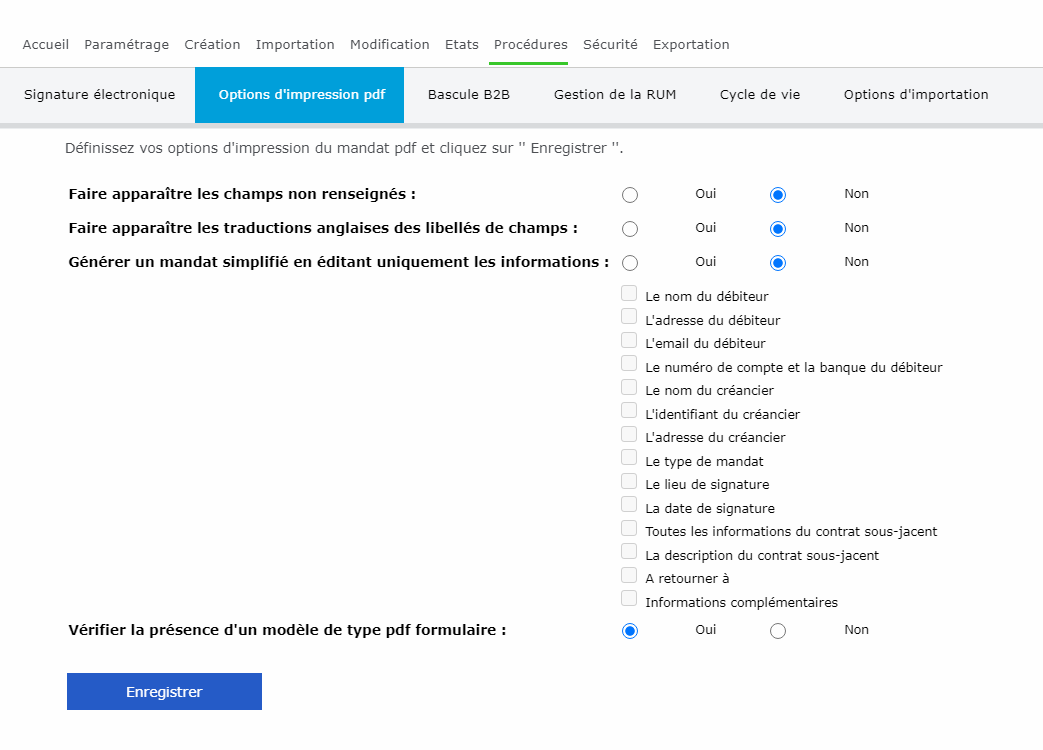Select Non for pdf form template check
Viewport: 1043px width, 750px height.
(778, 631)
